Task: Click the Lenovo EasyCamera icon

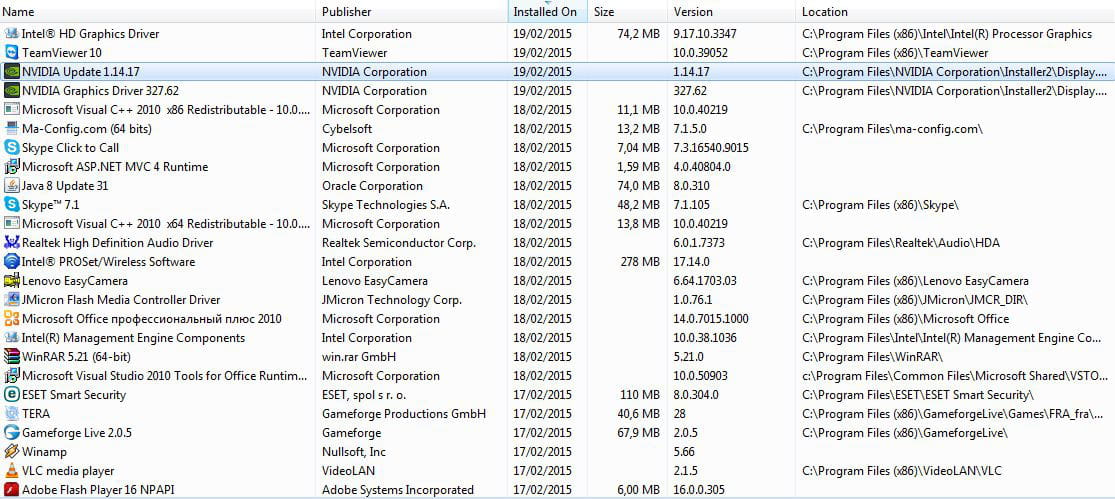Action: (x=11, y=281)
